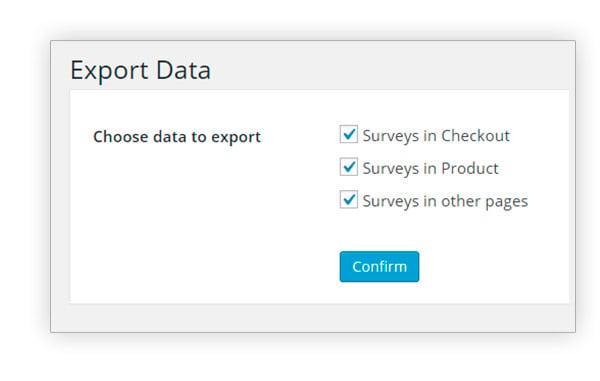The width and height of the screenshot is (600, 381).
Task: Click the word 'Data' in the dialog title
Action: (x=183, y=70)
